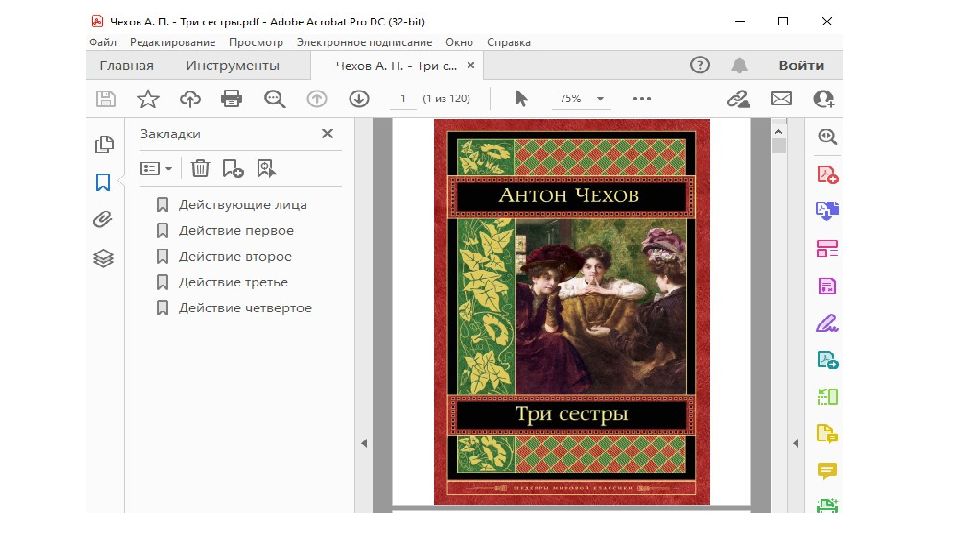960x540 pixels.
Task: Select the Чехов А. П. document tab
Action: click(x=396, y=66)
